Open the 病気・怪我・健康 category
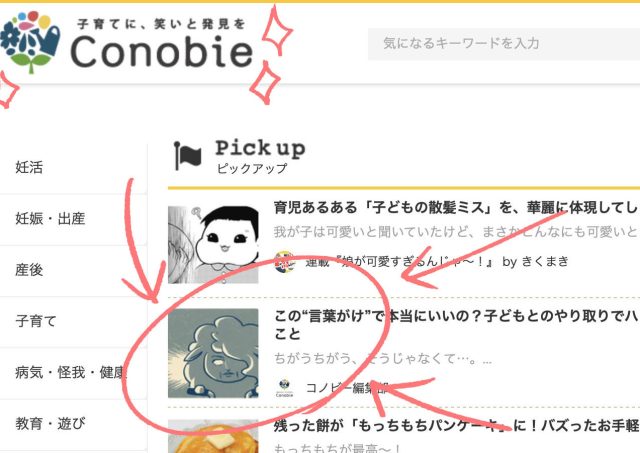Viewport: 640px width, 453px height. (x=73, y=373)
